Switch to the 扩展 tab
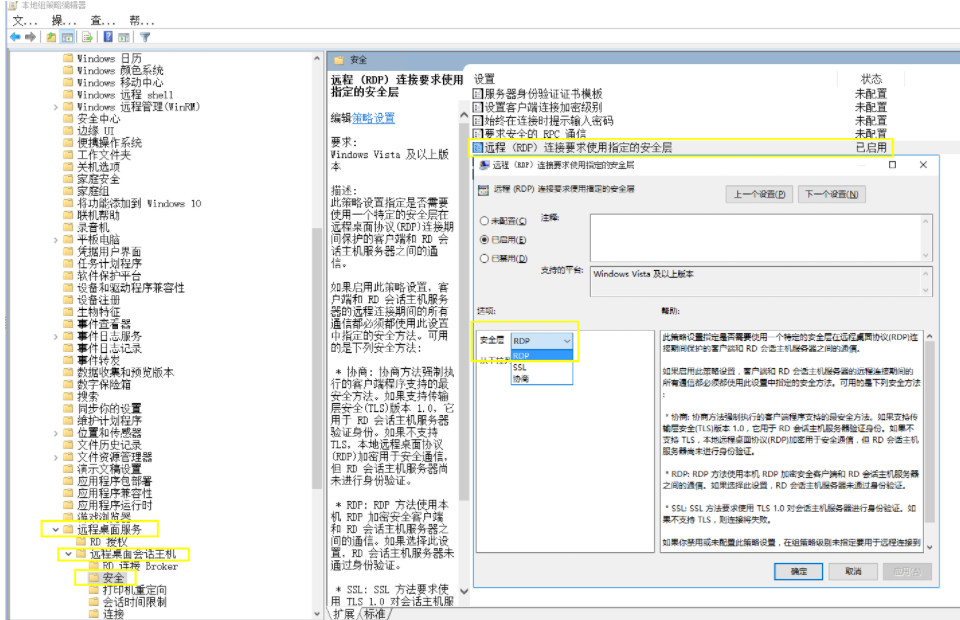 tap(344, 613)
